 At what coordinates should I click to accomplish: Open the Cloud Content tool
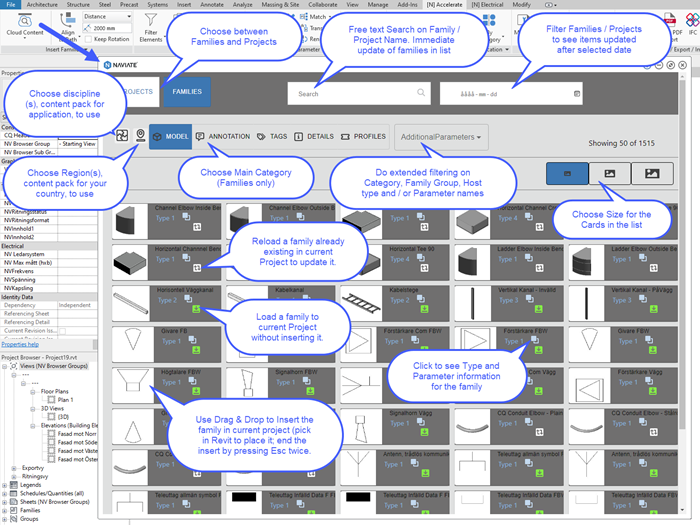pos(25,25)
